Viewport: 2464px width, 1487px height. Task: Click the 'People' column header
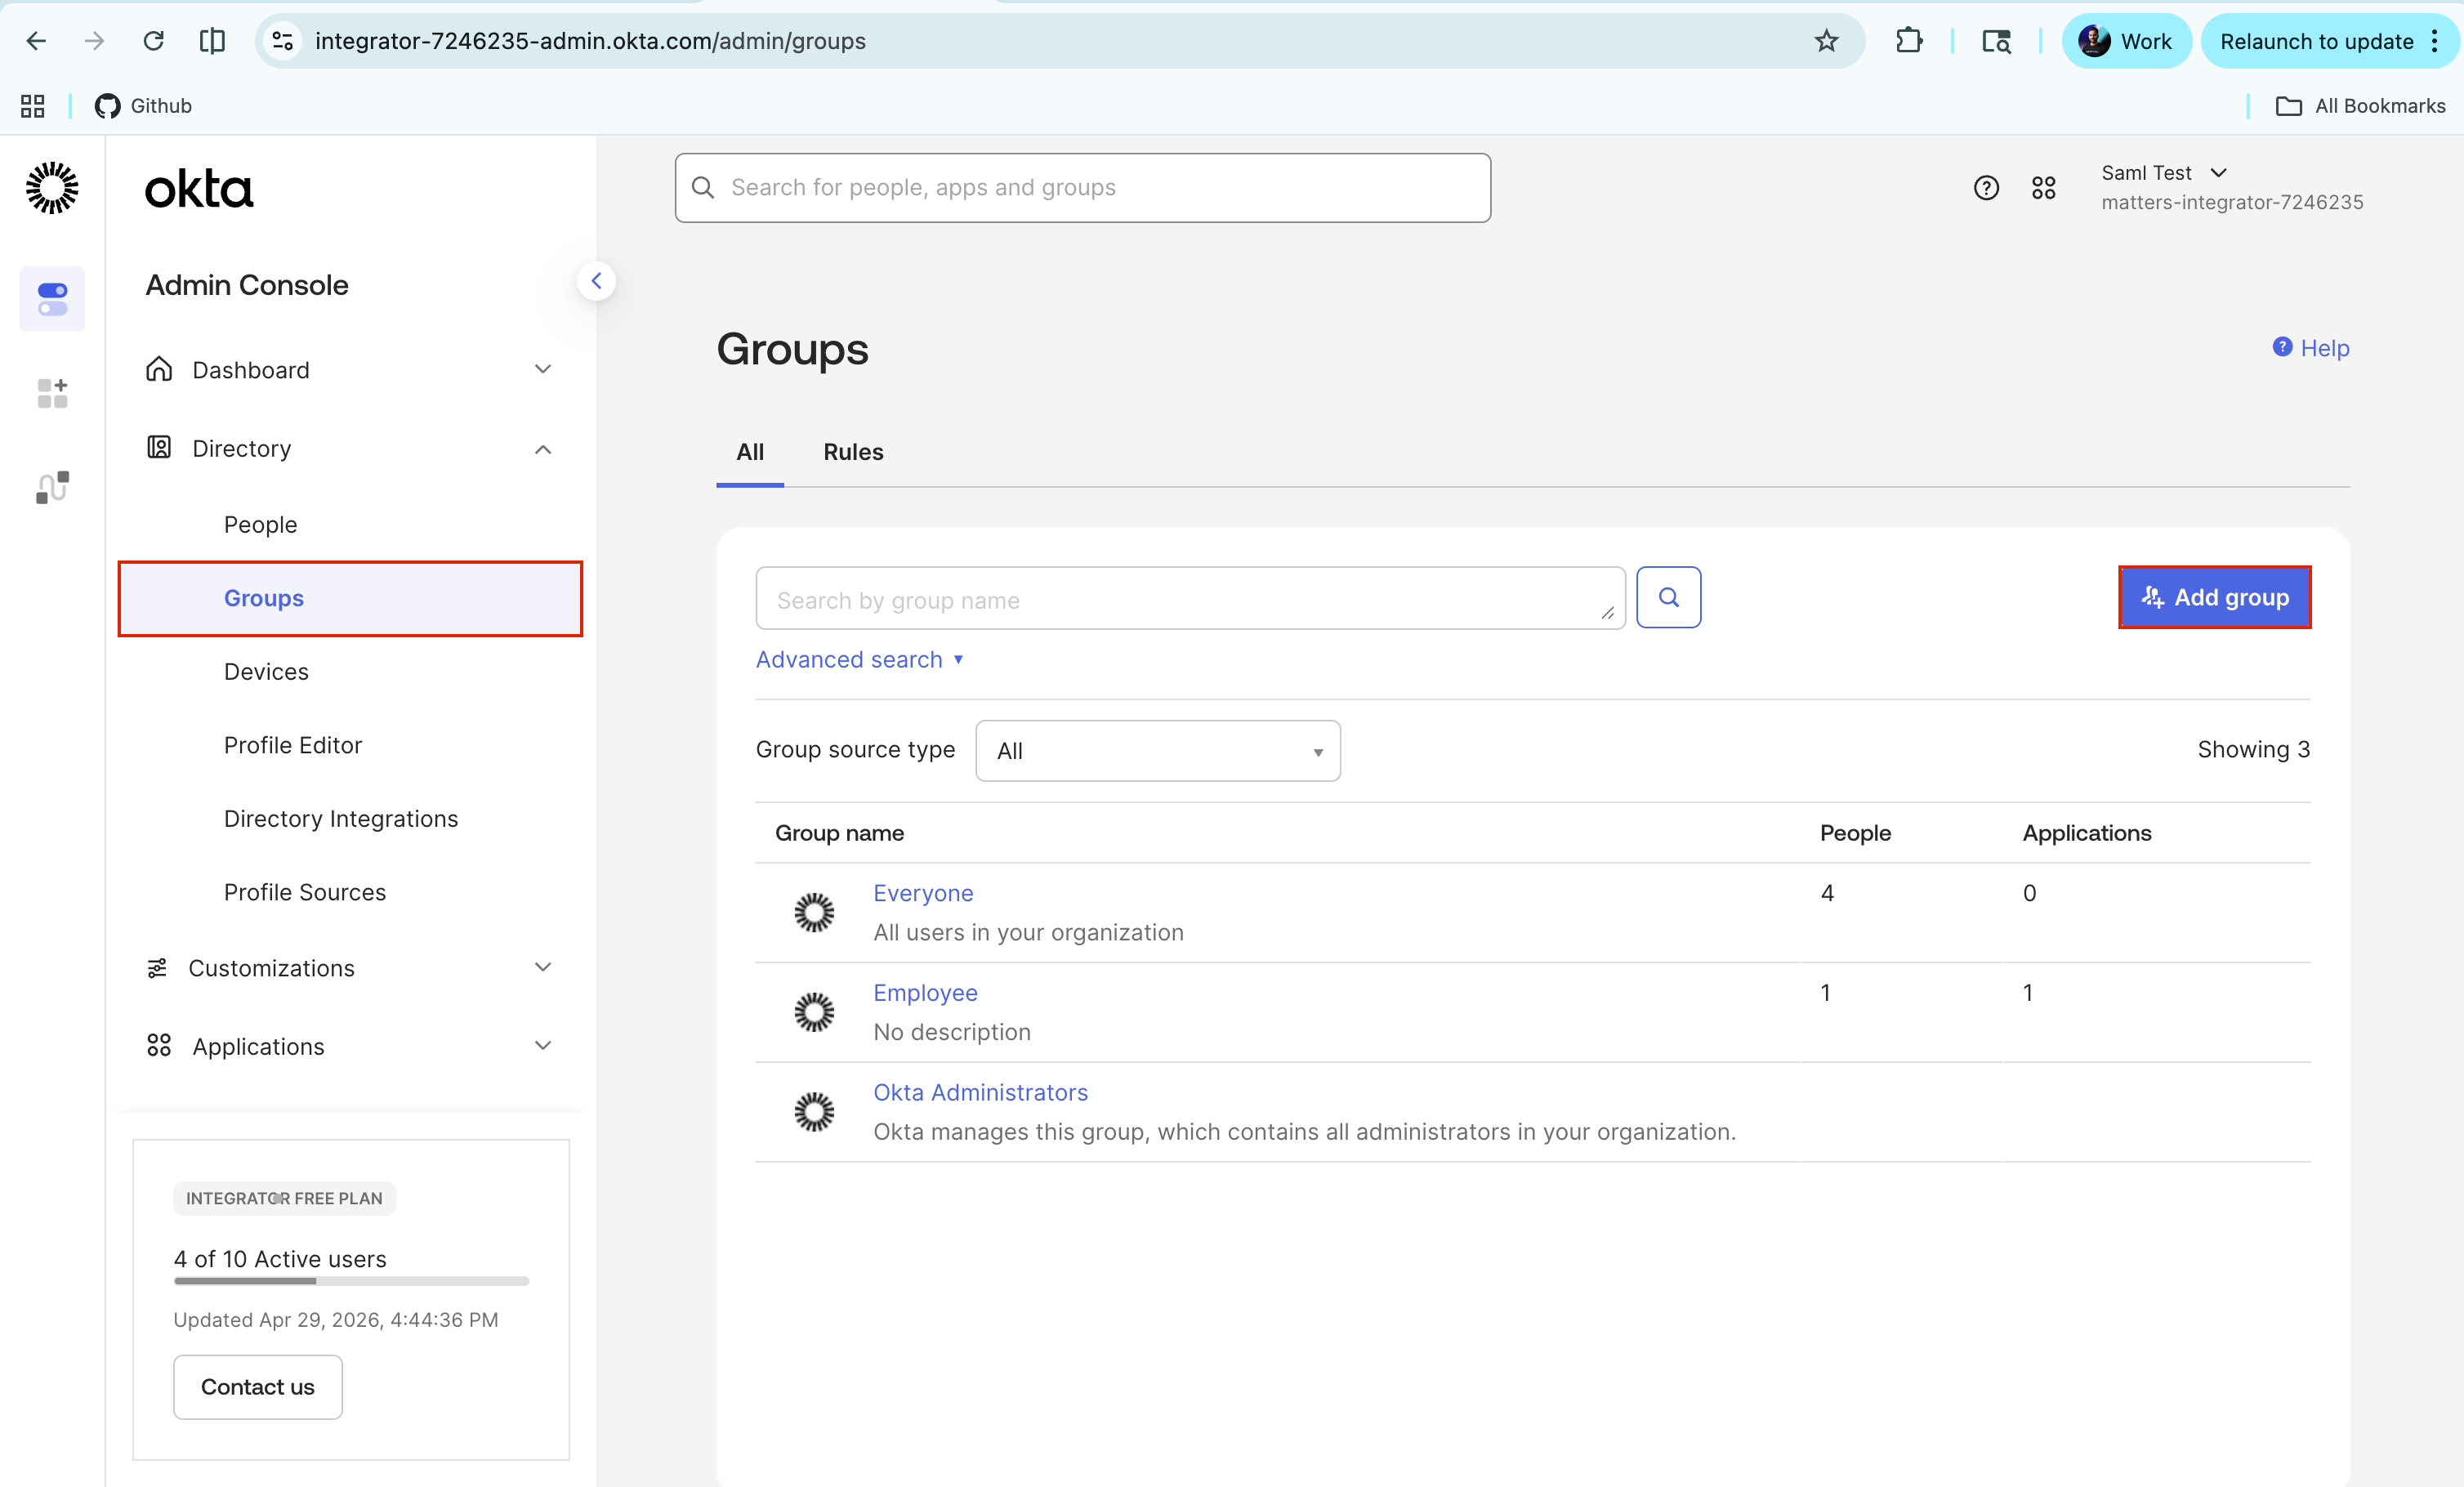[1855, 833]
